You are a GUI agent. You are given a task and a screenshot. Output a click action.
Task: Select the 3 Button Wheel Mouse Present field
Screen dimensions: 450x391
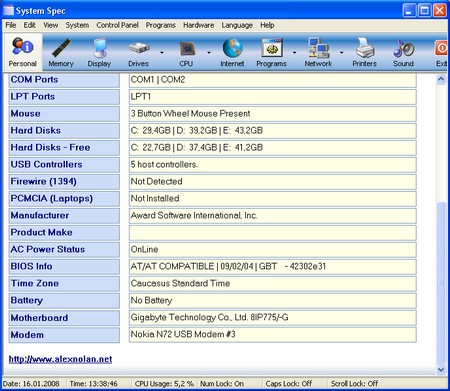(273, 114)
